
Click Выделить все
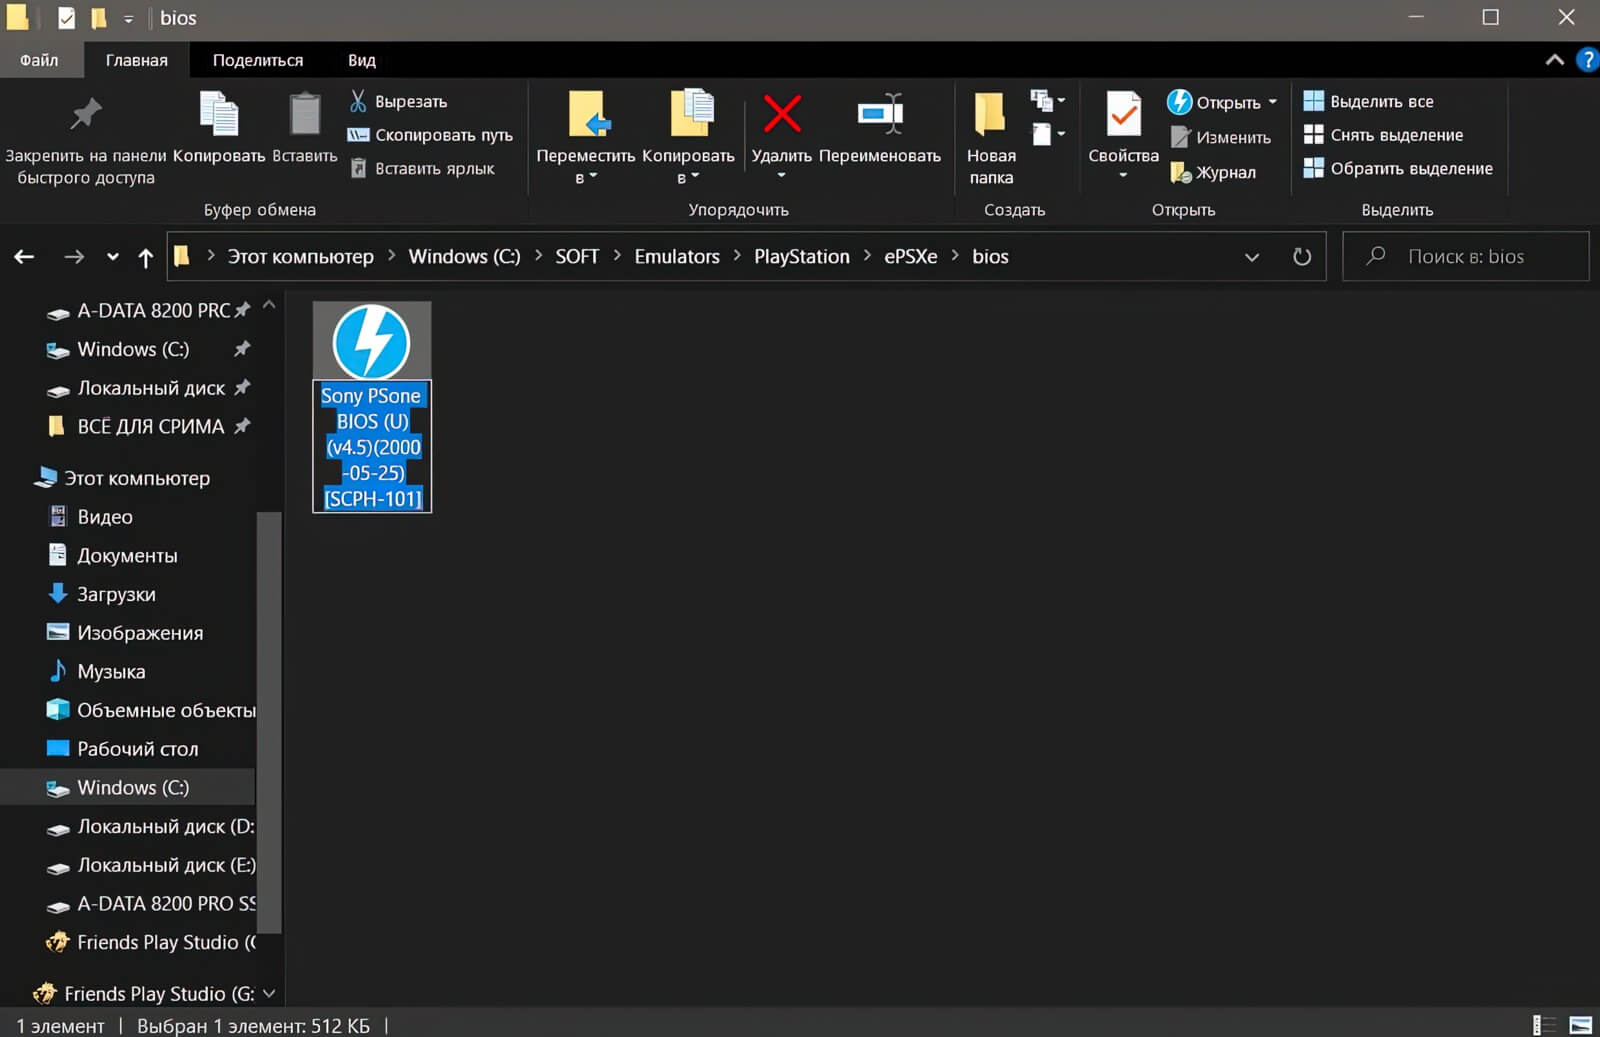[x=1368, y=101]
